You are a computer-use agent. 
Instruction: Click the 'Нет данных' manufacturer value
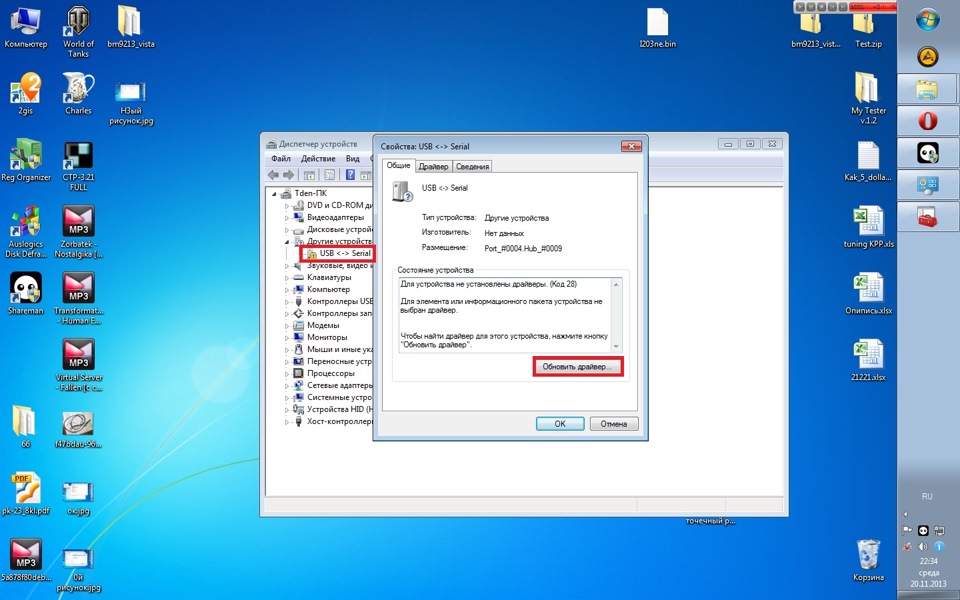coord(504,233)
